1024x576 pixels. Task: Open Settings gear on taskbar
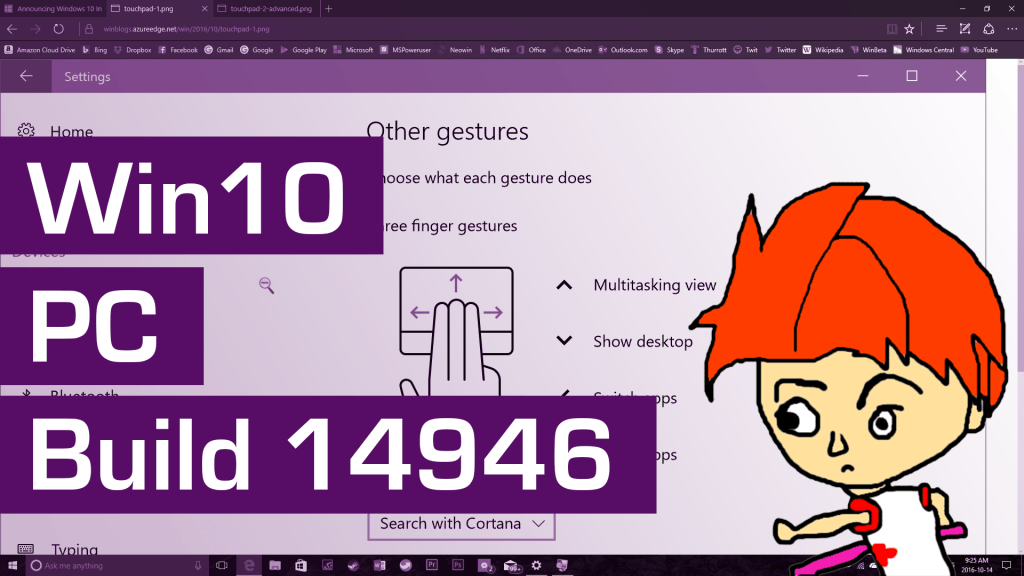pos(536,566)
